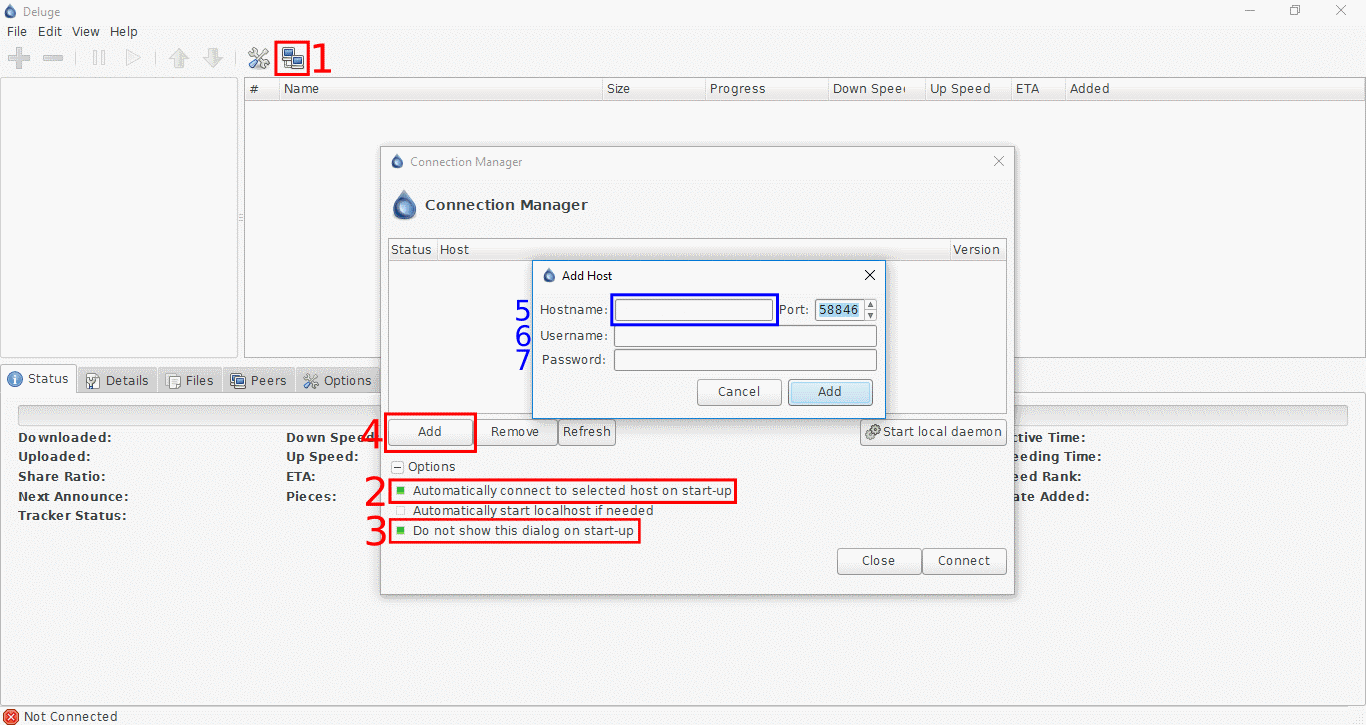Click the Remove Torrent minus icon
This screenshot has height=725, width=1366.
pos(52,57)
